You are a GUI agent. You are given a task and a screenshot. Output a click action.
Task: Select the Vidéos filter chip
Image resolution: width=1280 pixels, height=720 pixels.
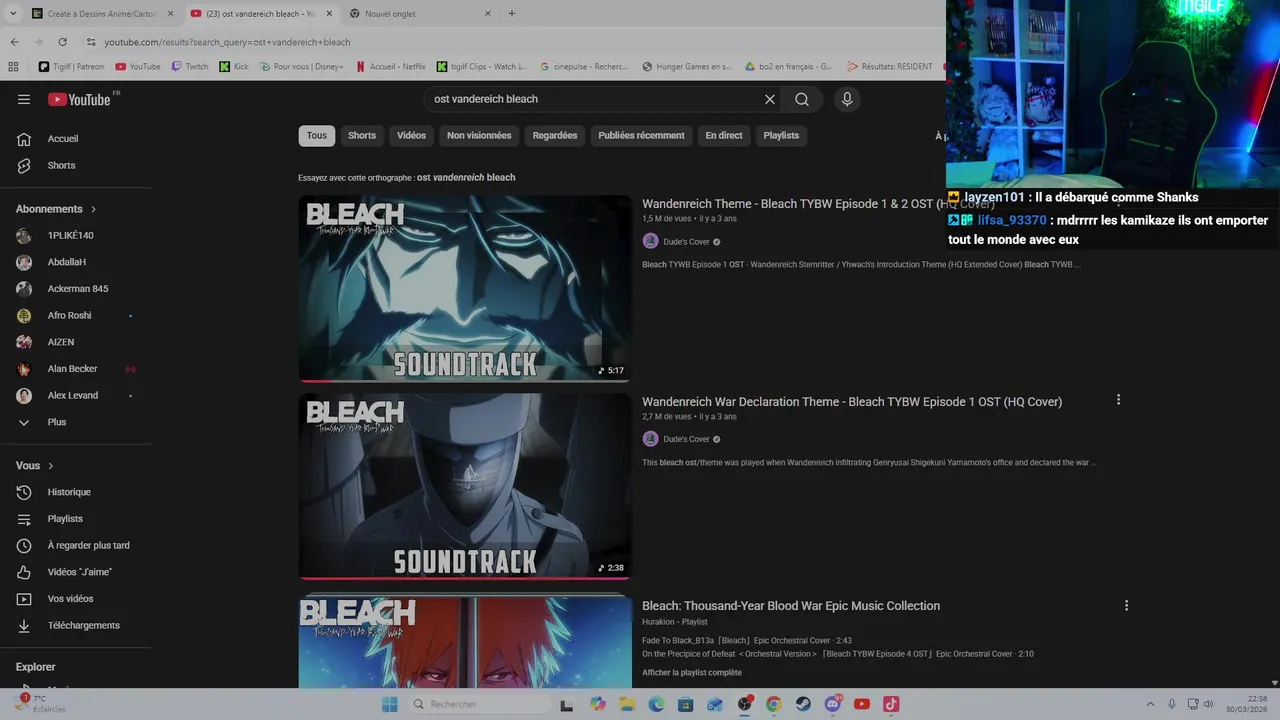point(411,135)
